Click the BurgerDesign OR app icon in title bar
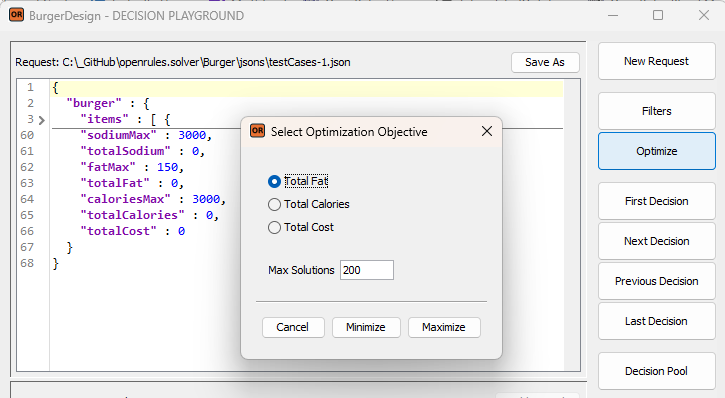 [x=16, y=15]
